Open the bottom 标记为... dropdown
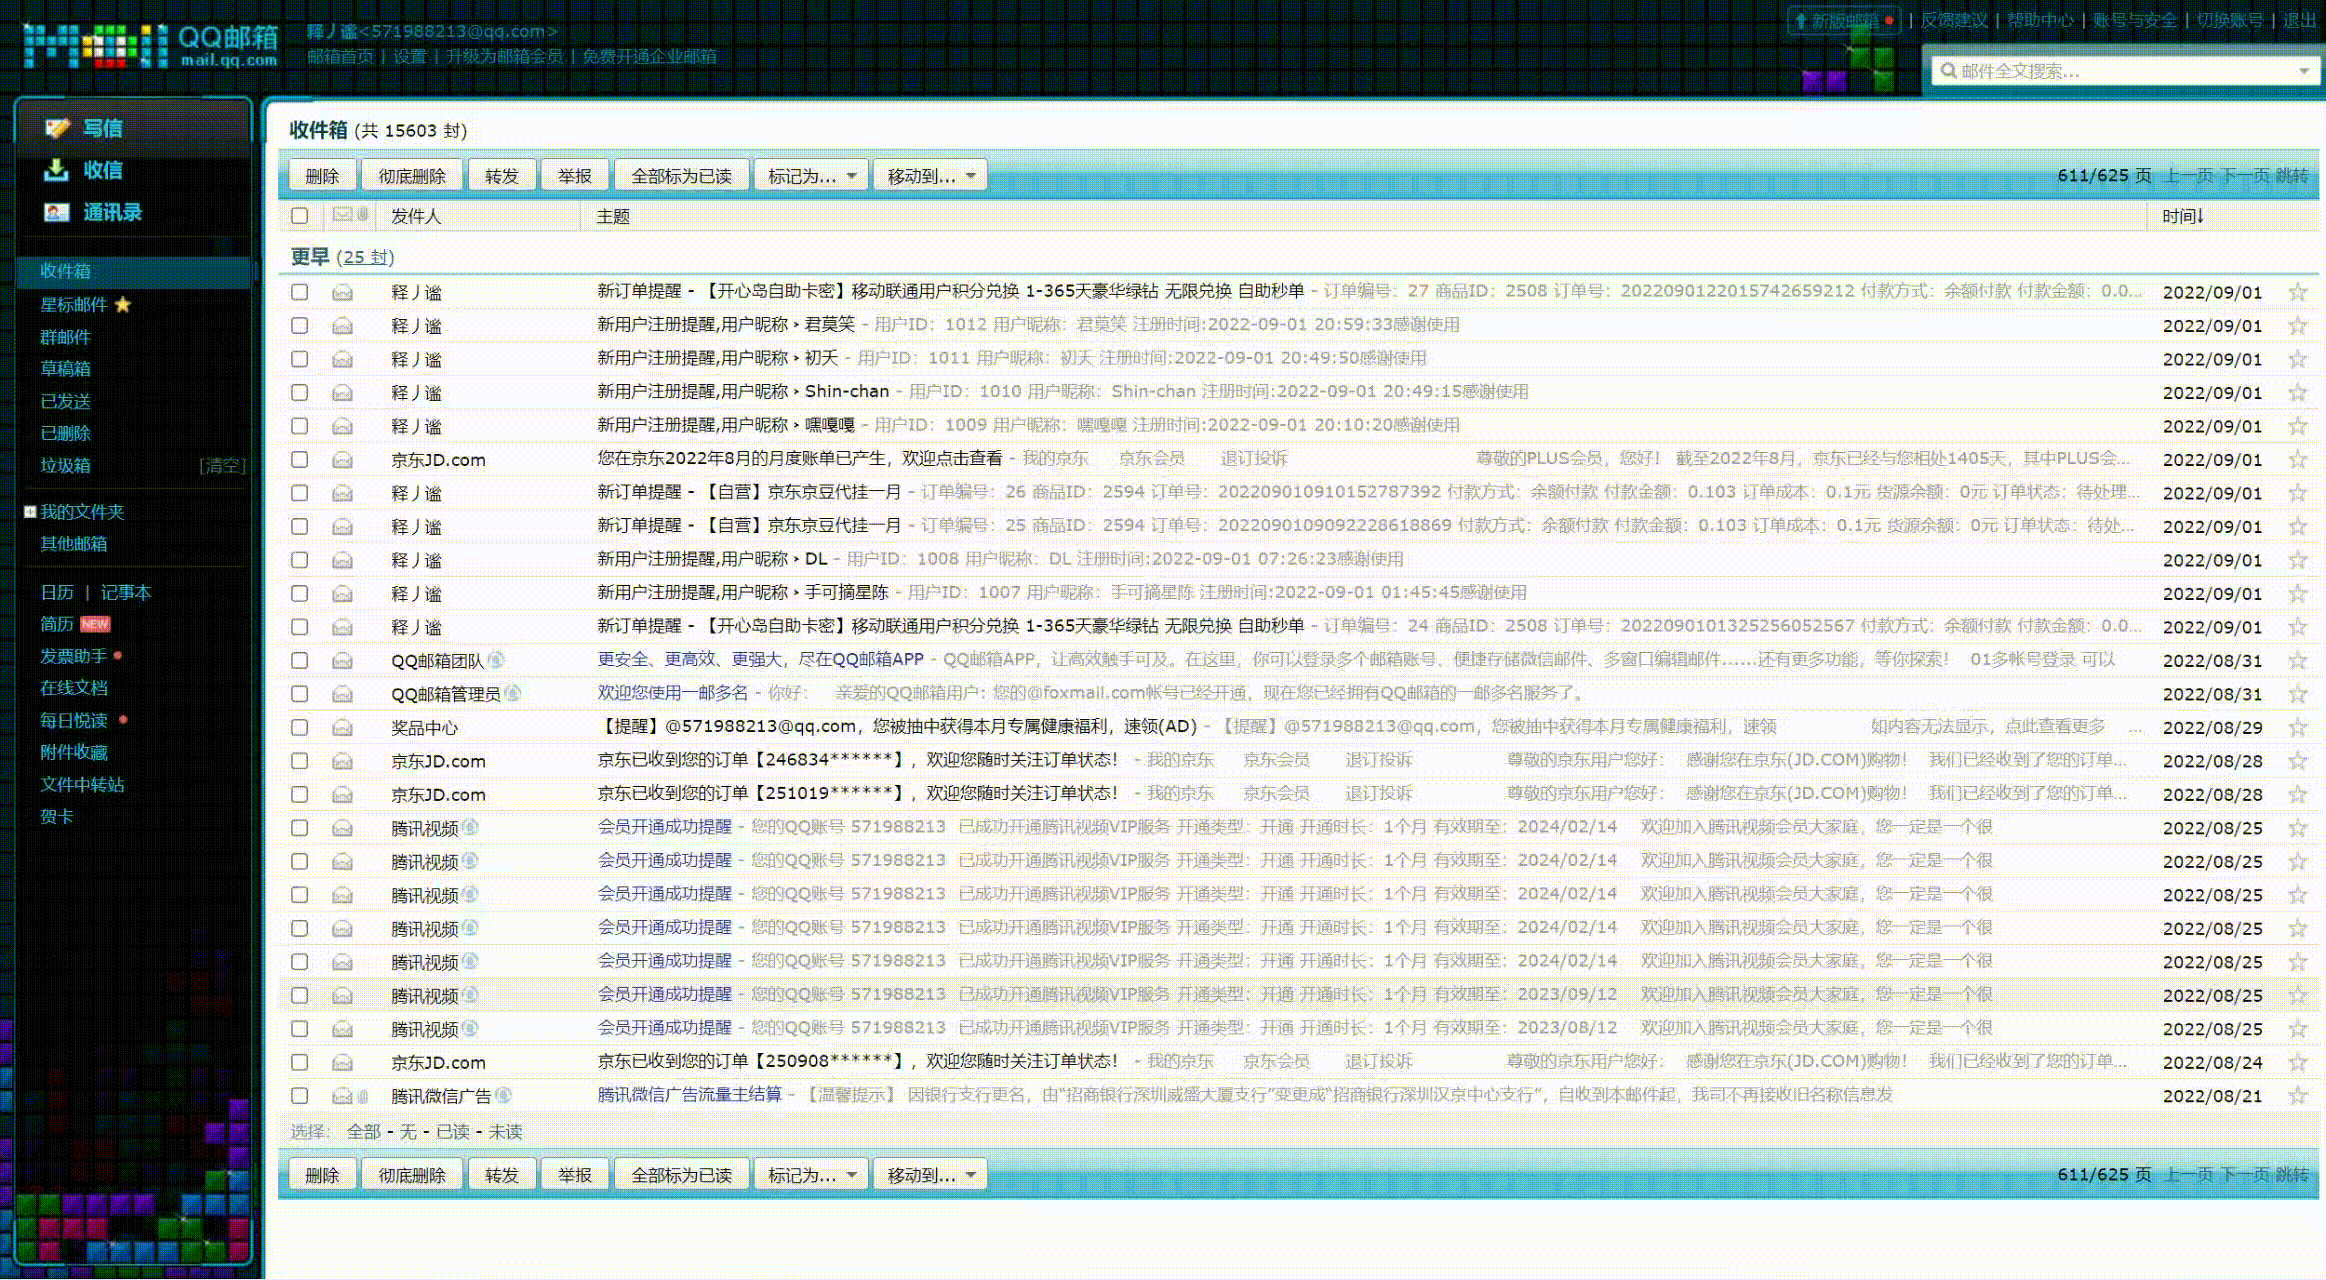The height and width of the screenshot is (1280, 2326). pyautogui.click(x=811, y=1175)
